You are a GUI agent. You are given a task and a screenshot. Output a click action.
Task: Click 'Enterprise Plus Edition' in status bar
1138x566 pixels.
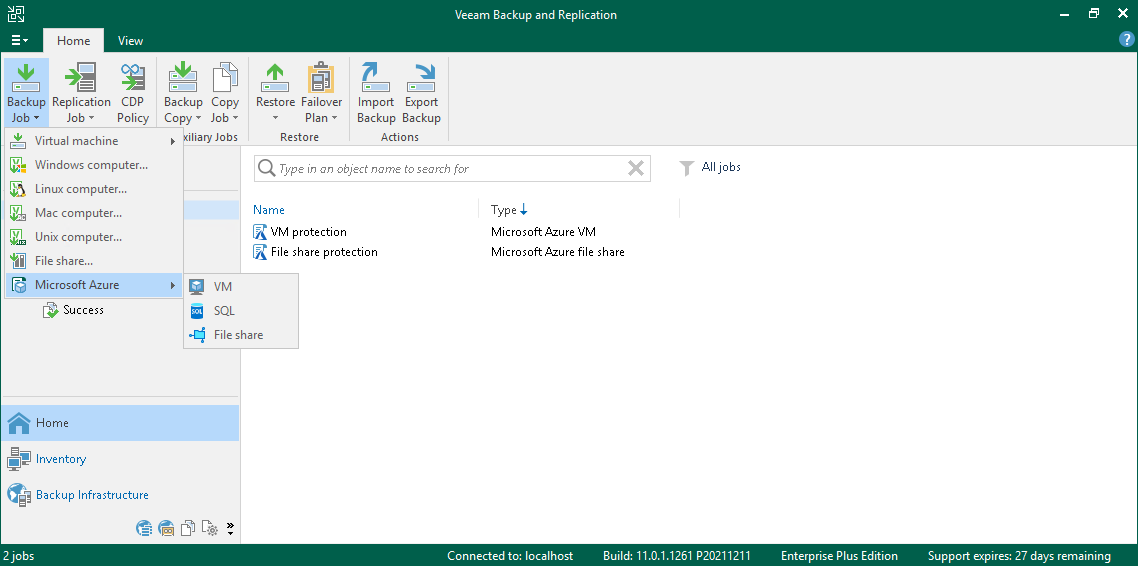[x=839, y=556]
